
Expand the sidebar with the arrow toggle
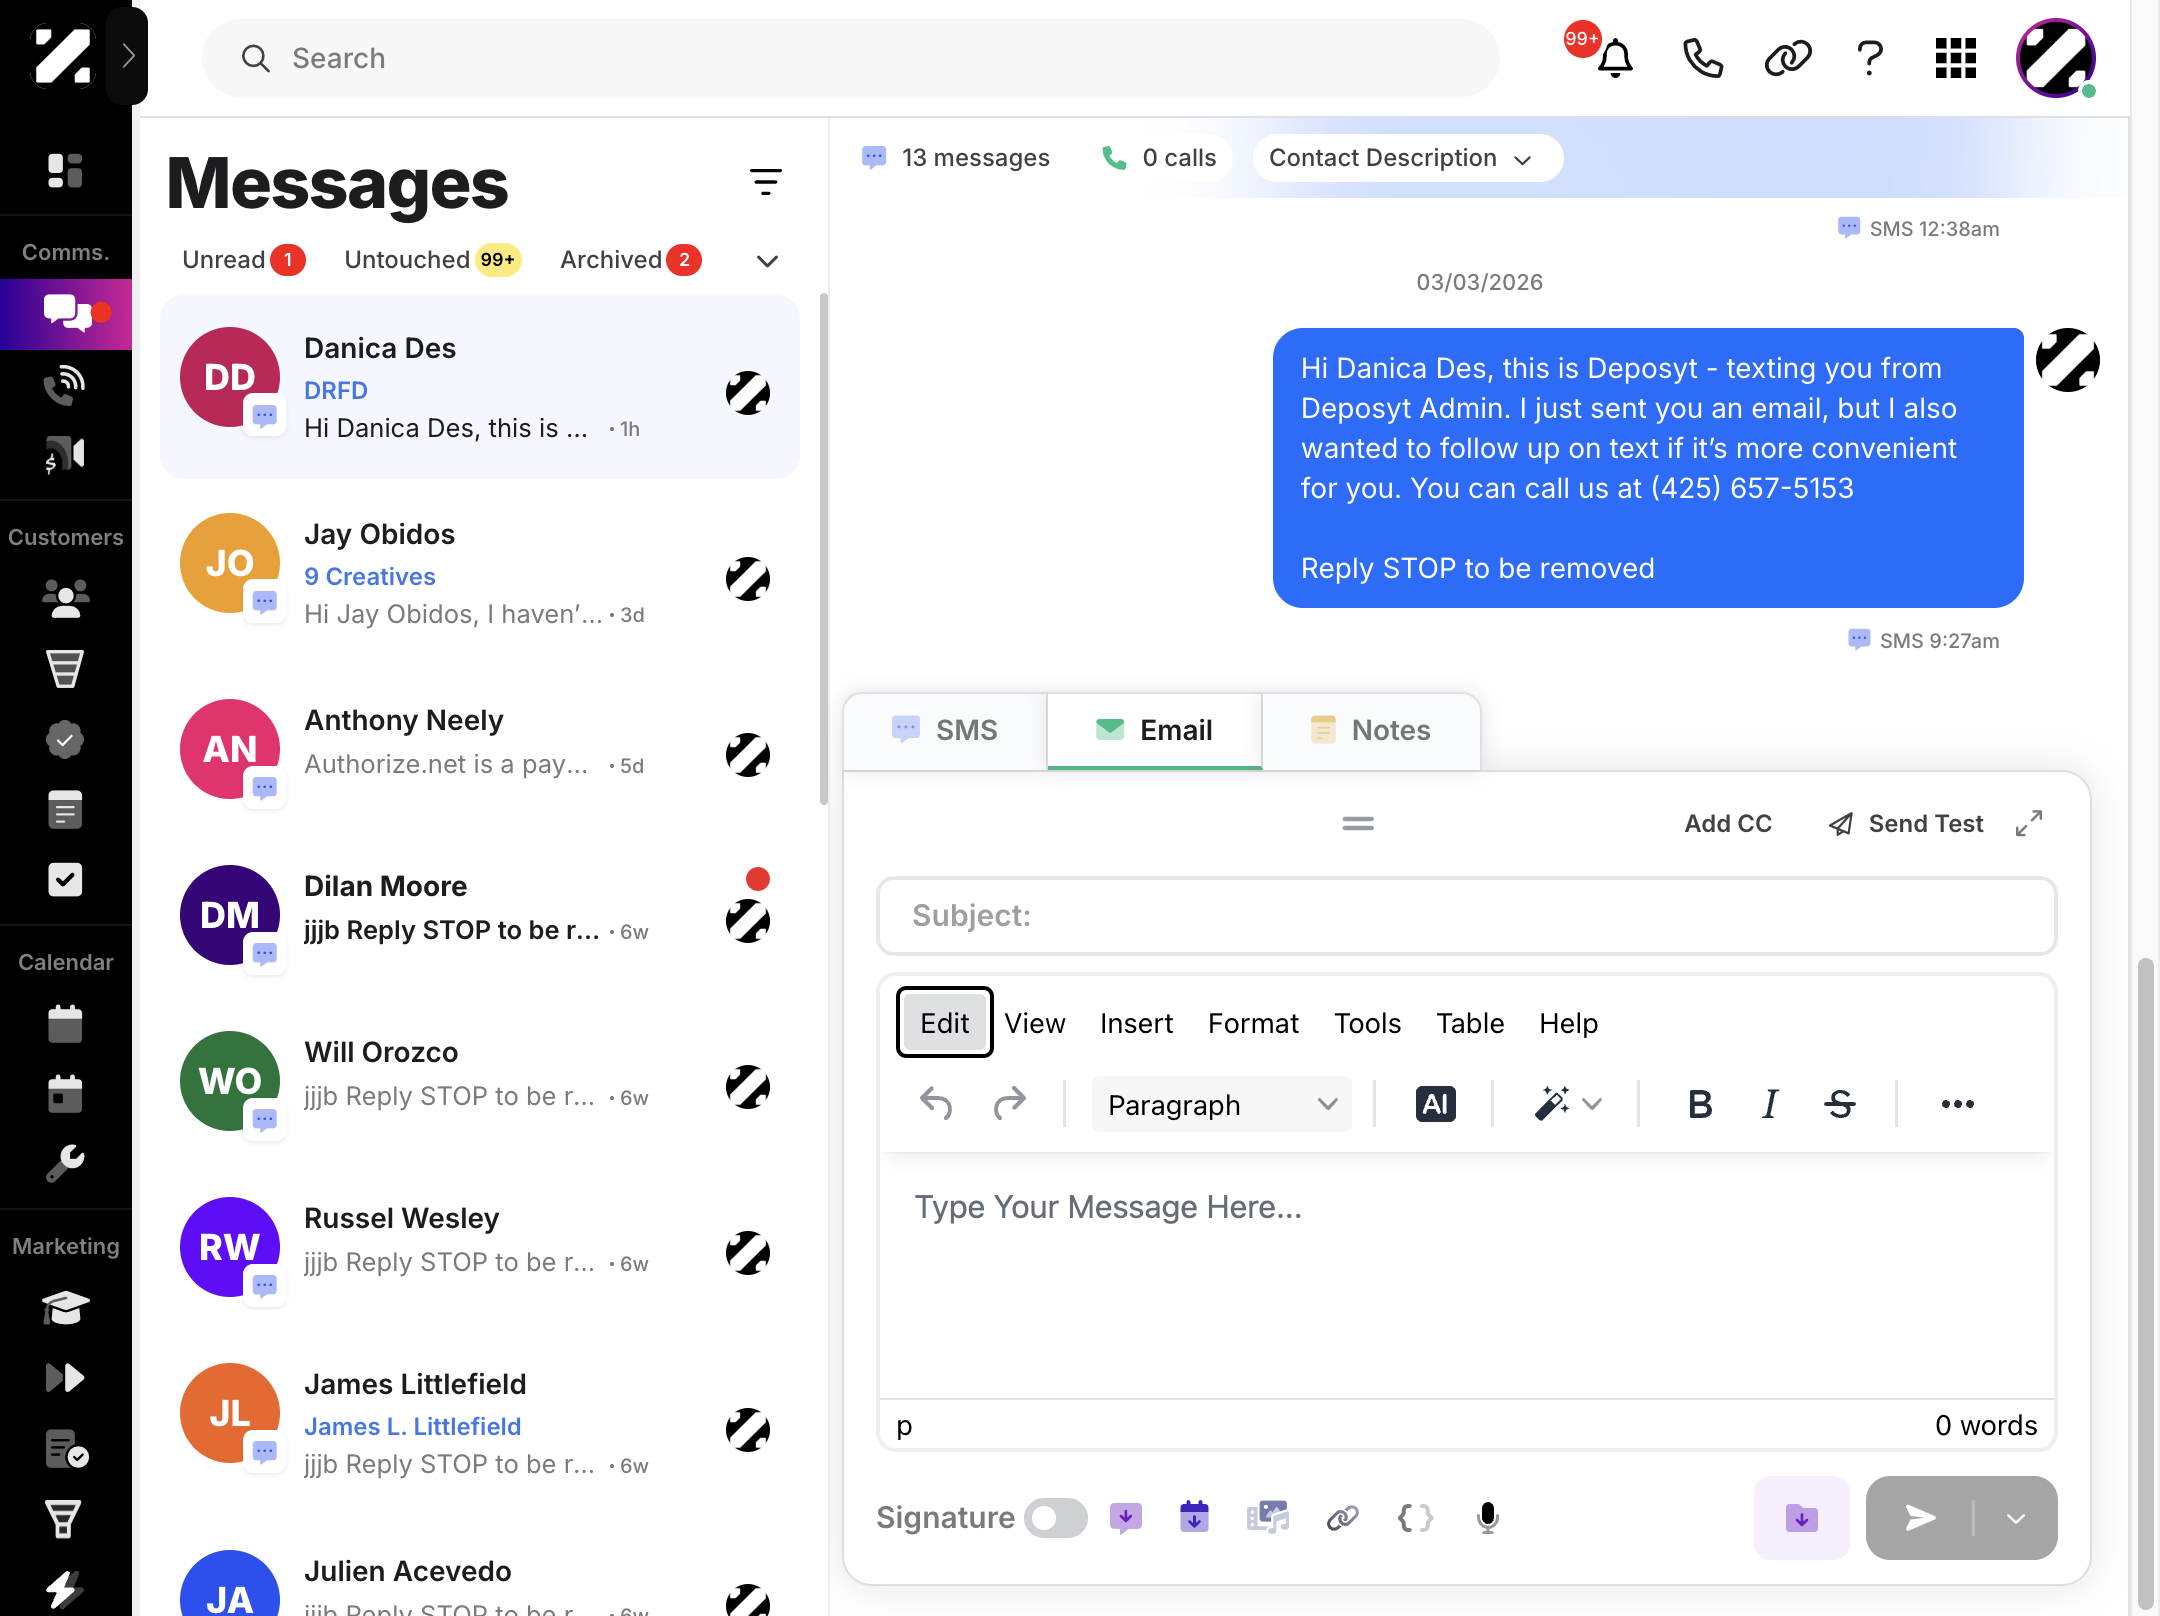127,56
